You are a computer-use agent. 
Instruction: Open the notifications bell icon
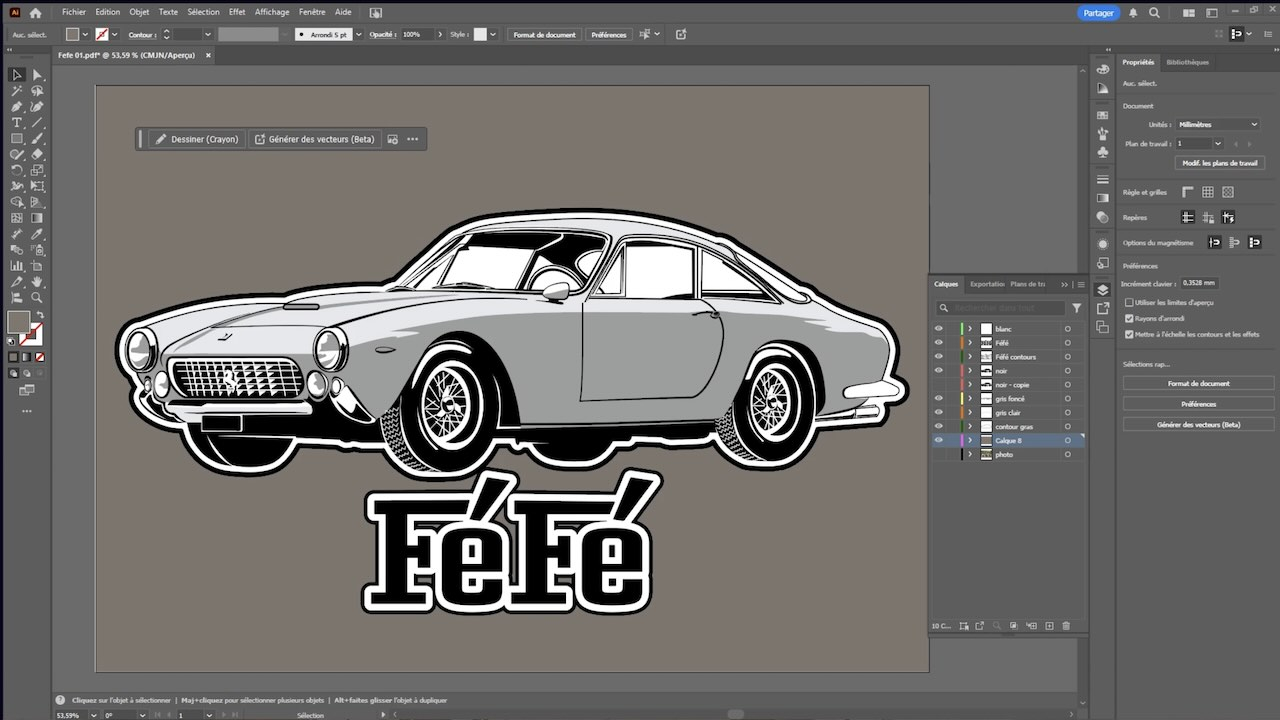1133,13
